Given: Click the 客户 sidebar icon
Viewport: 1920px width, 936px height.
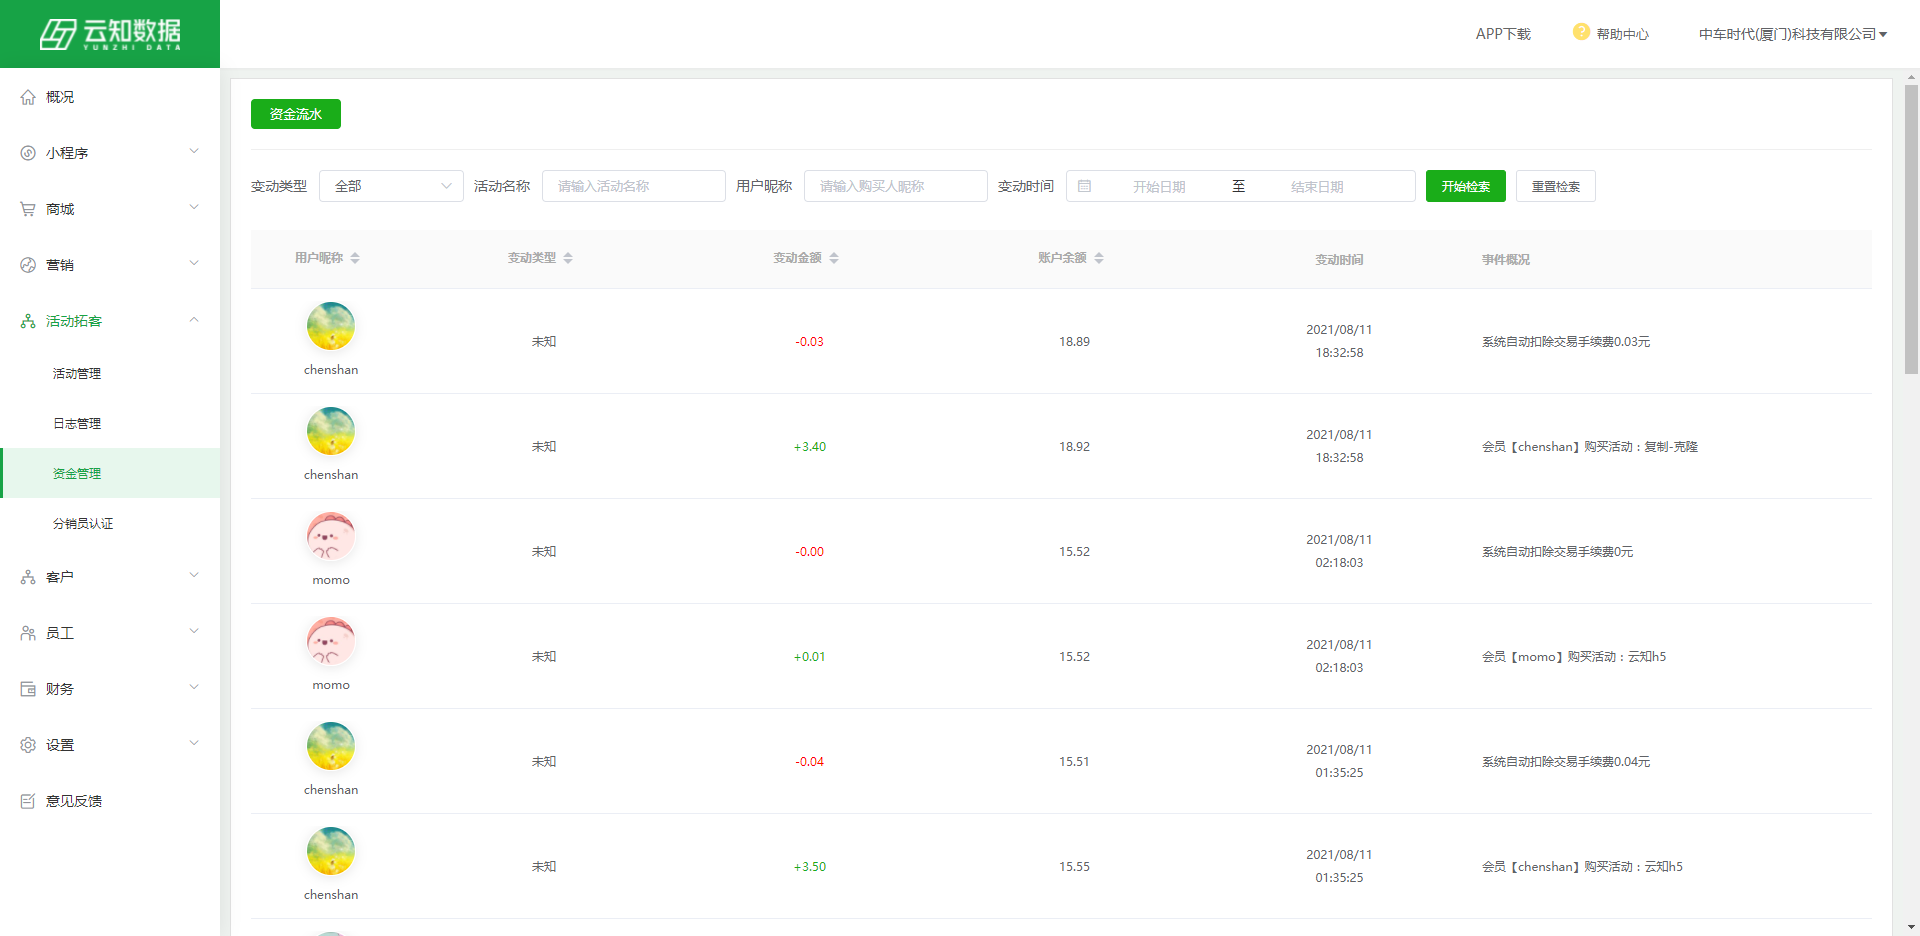Looking at the screenshot, I should click(28, 577).
